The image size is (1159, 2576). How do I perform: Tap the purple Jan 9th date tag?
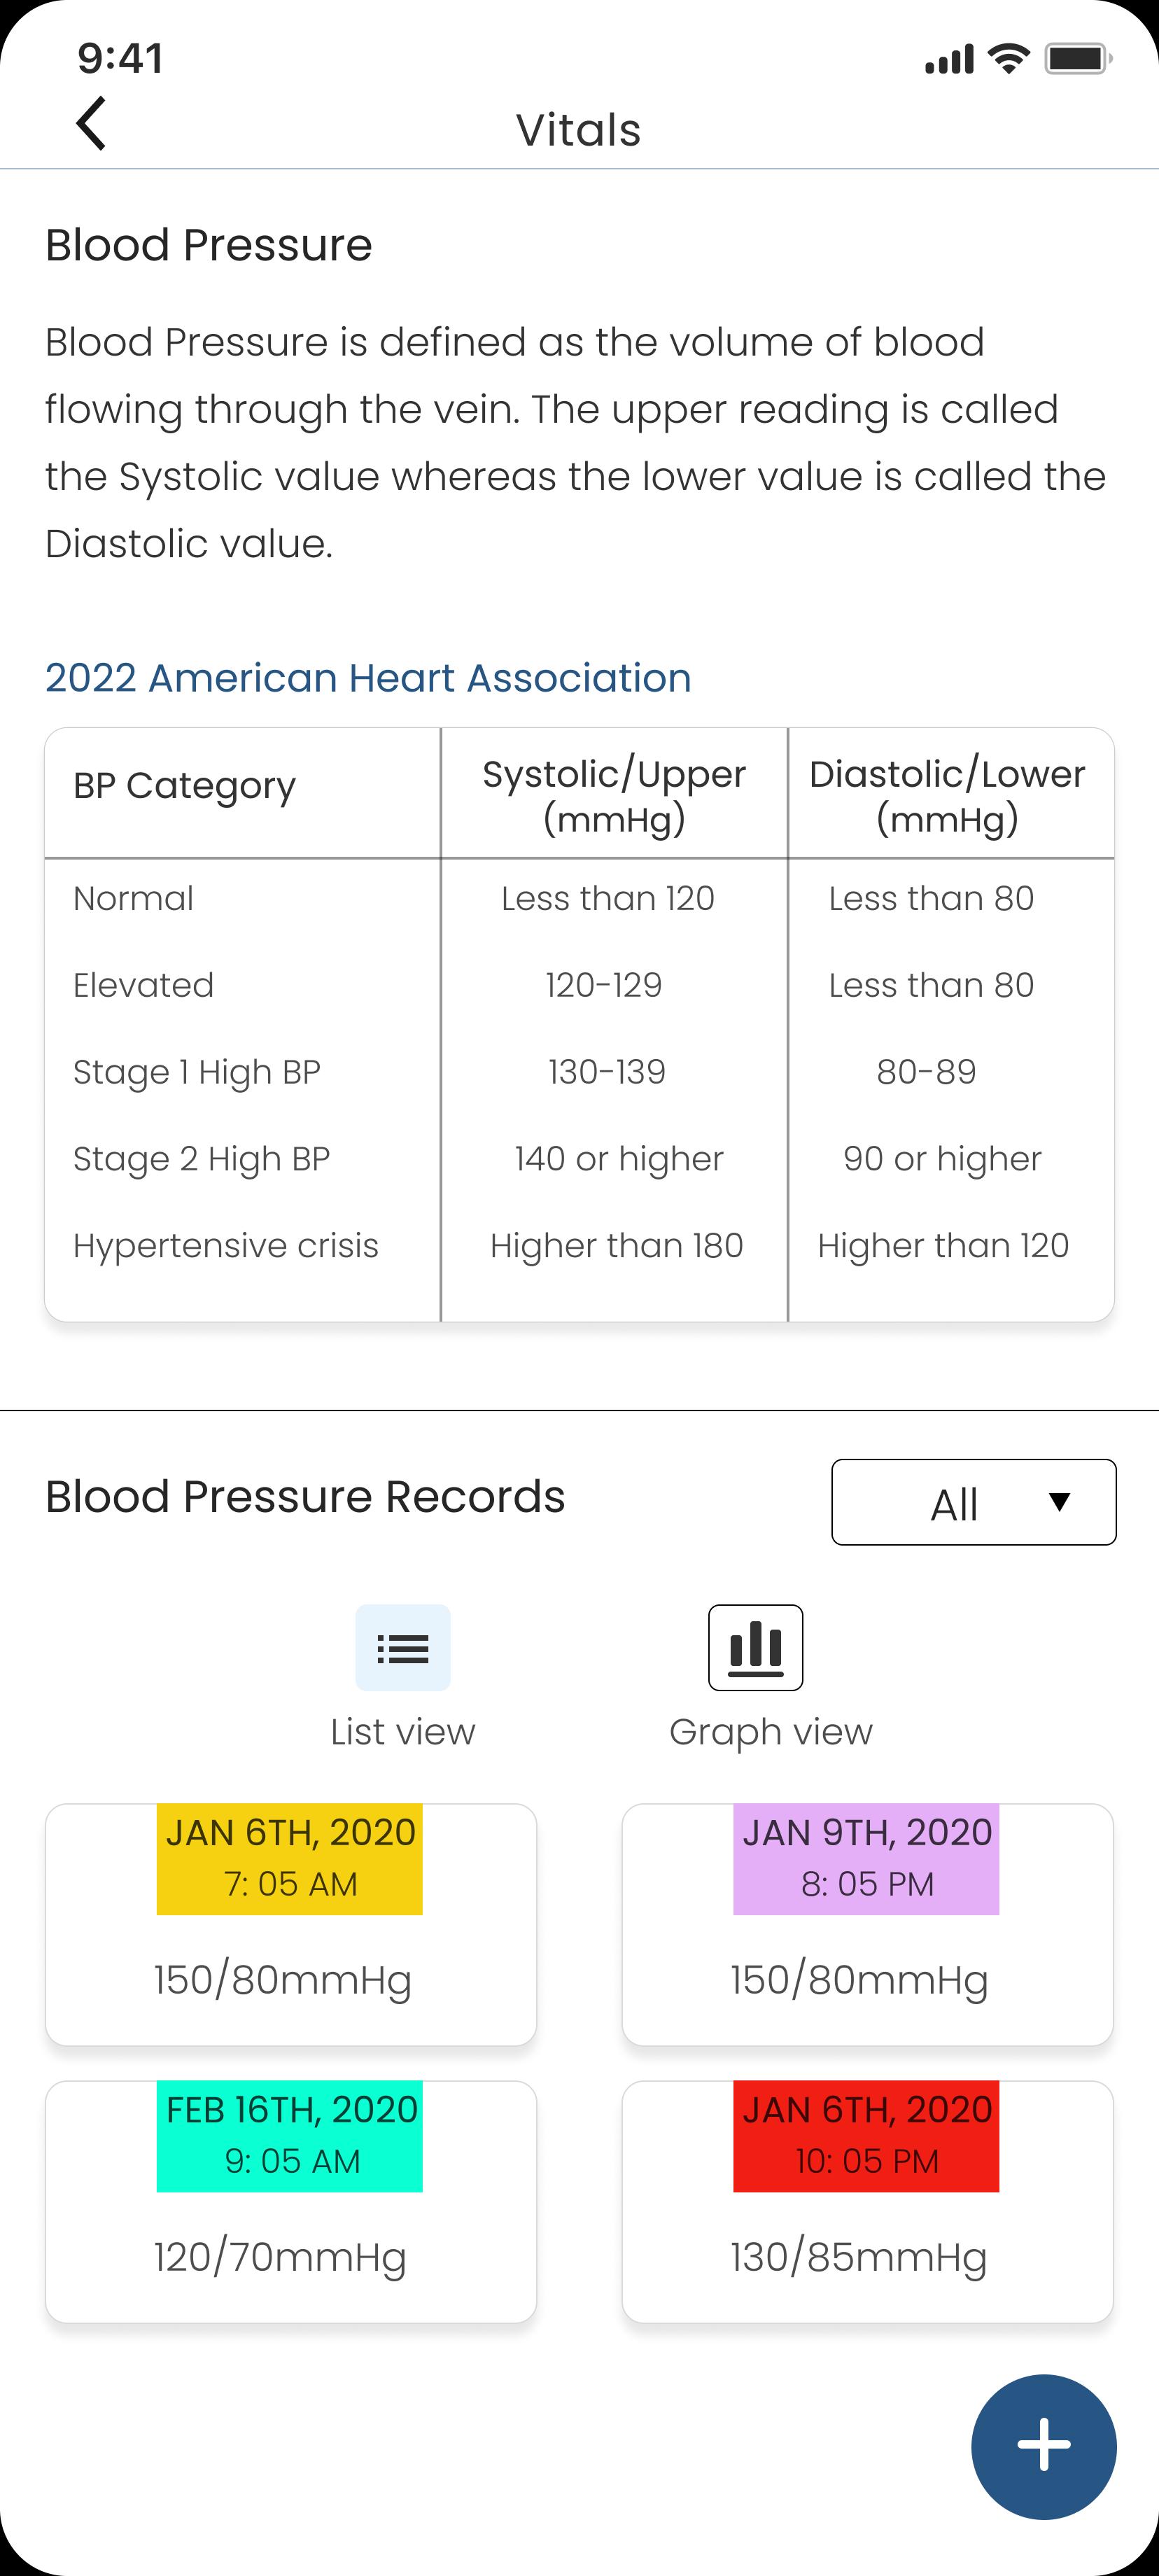[x=866, y=1859]
